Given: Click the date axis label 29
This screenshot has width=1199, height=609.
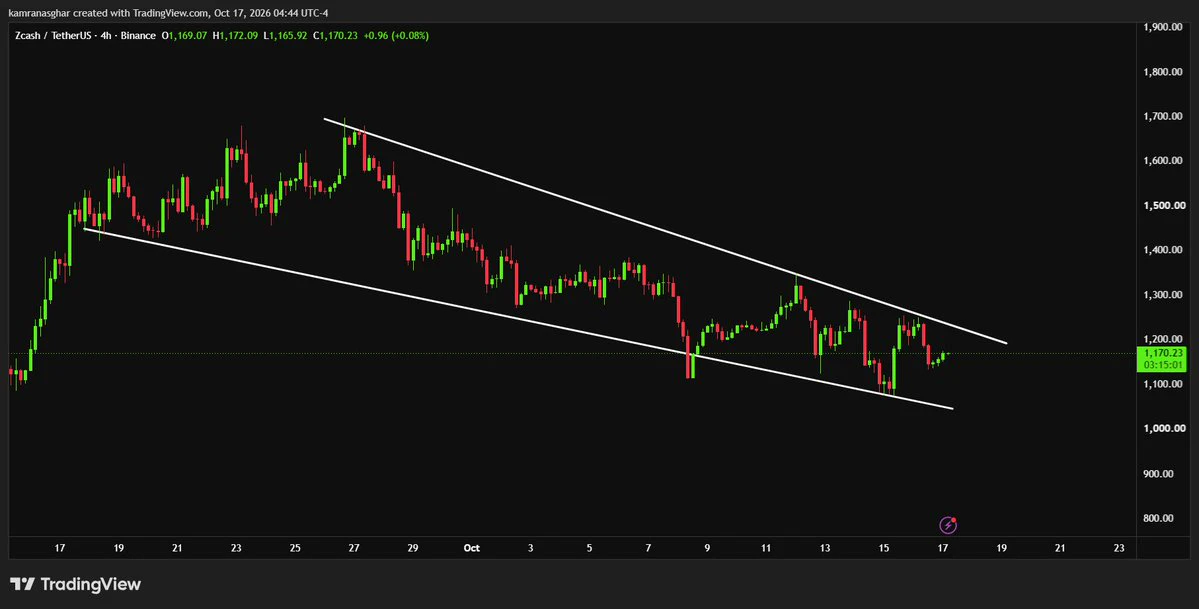Looking at the screenshot, I should pos(413,548).
